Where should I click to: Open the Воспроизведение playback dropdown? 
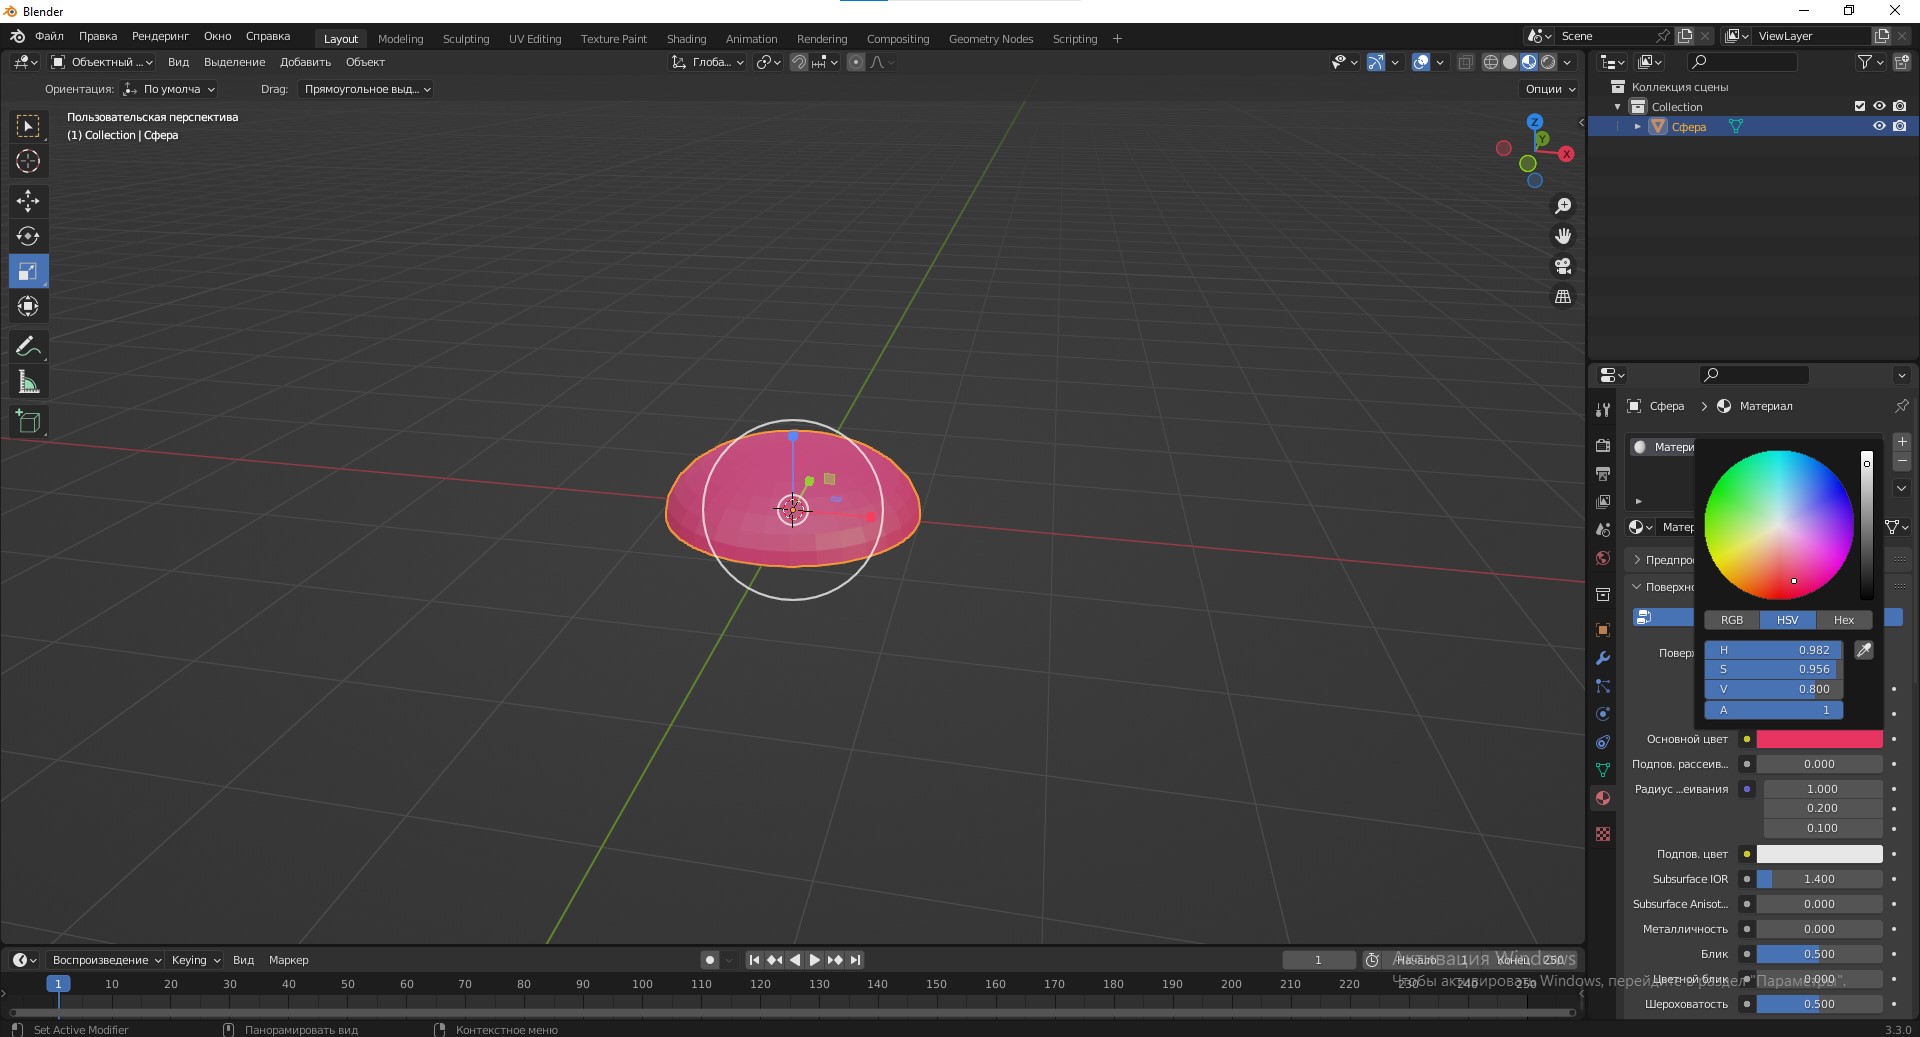click(107, 960)
